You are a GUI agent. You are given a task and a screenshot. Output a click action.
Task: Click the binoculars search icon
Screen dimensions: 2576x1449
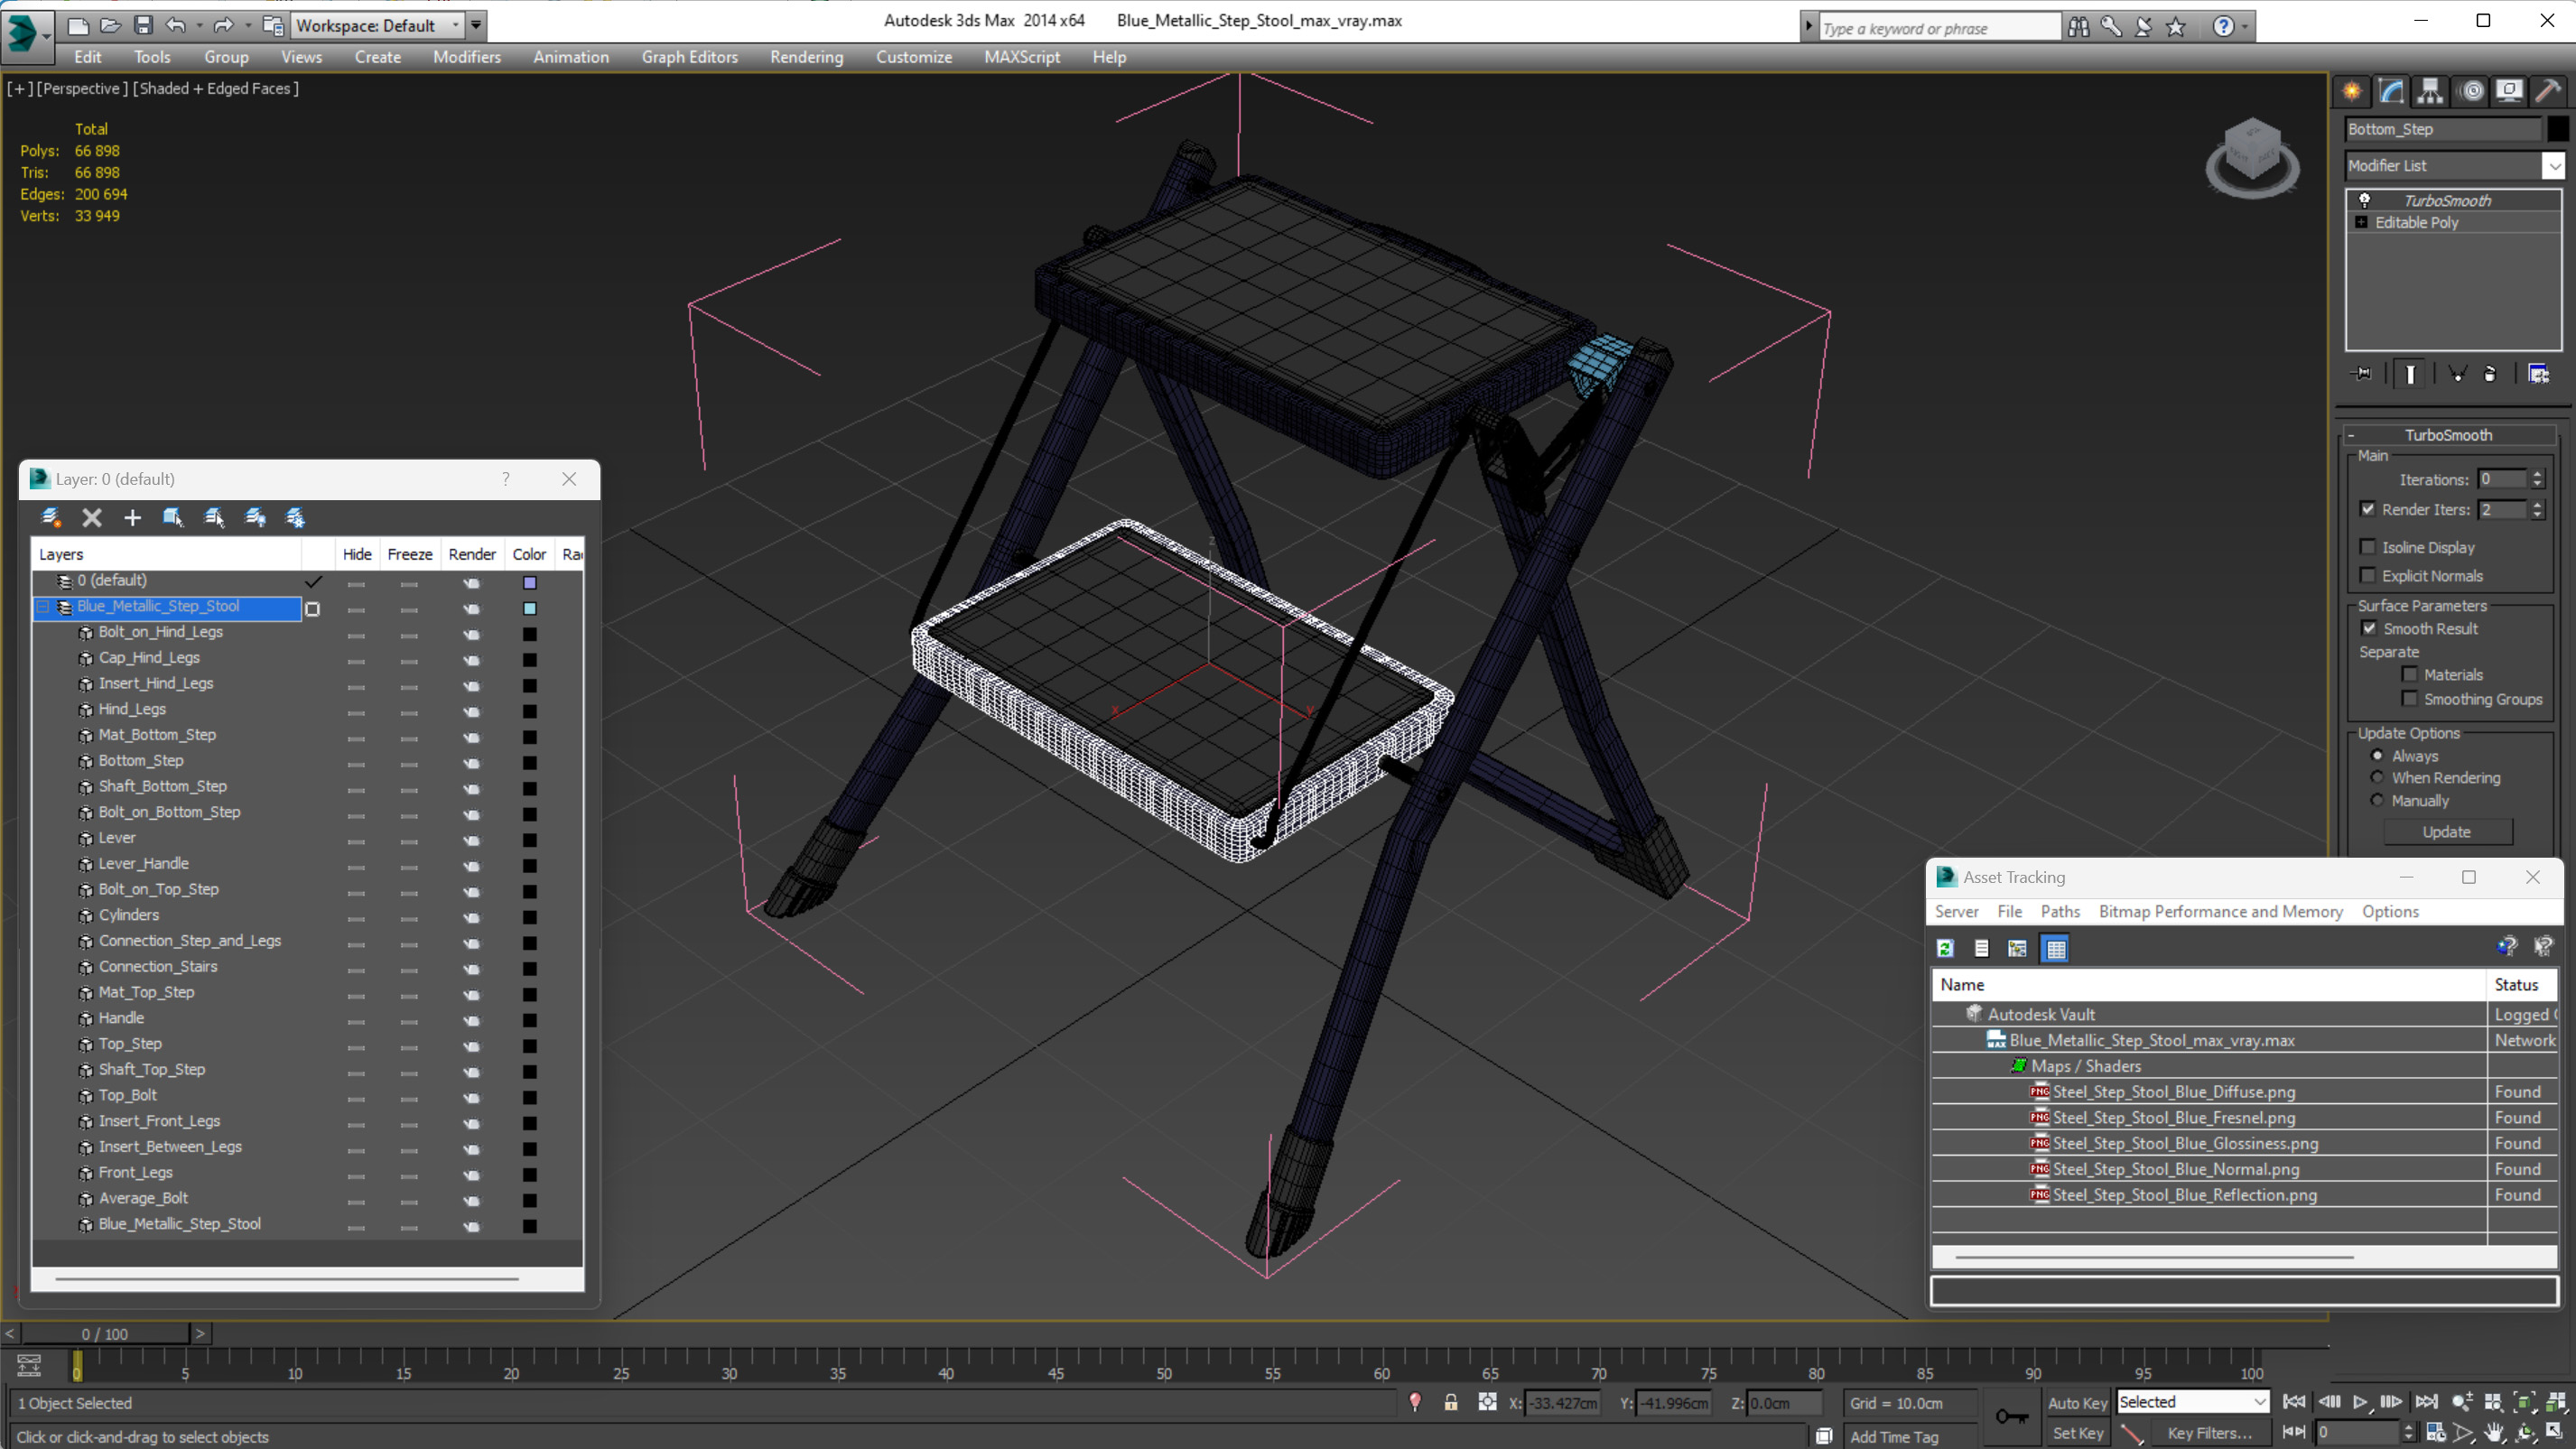[x=2078, y=27]
